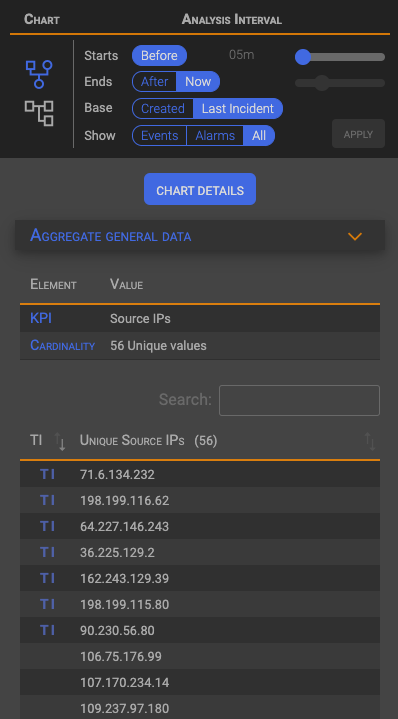Click the APPLY button
This screenshot has height=719, width=398.
[x=358, y=134]
